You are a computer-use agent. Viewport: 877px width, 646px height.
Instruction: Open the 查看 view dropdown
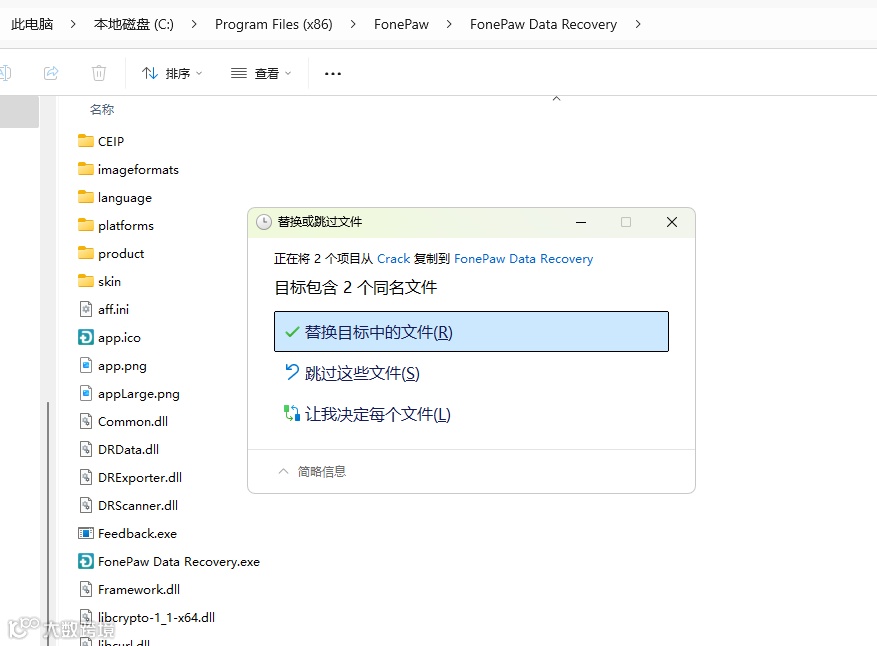click(261, 73)
